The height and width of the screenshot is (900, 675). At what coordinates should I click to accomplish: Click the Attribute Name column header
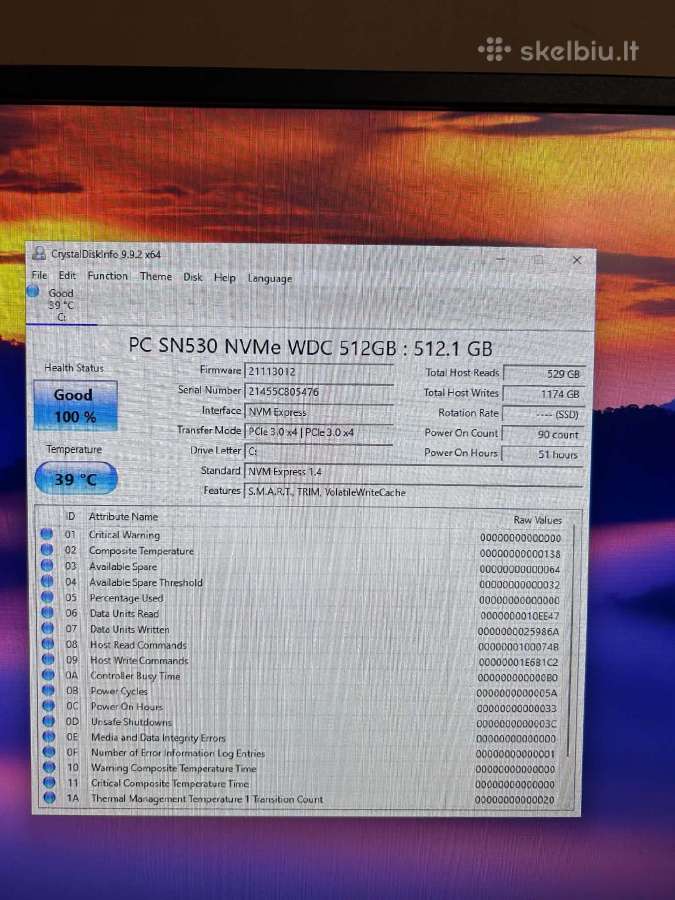(123, 517)
